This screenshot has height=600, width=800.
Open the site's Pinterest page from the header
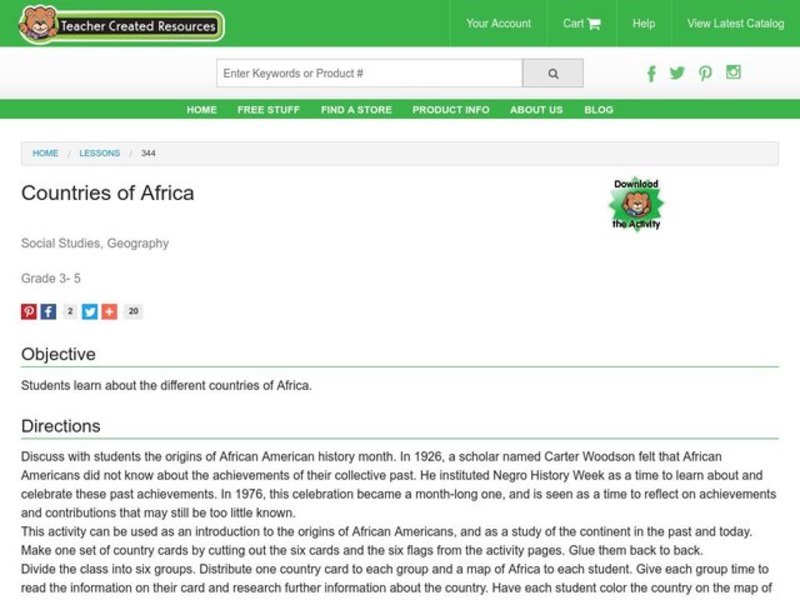coord(705,73)
